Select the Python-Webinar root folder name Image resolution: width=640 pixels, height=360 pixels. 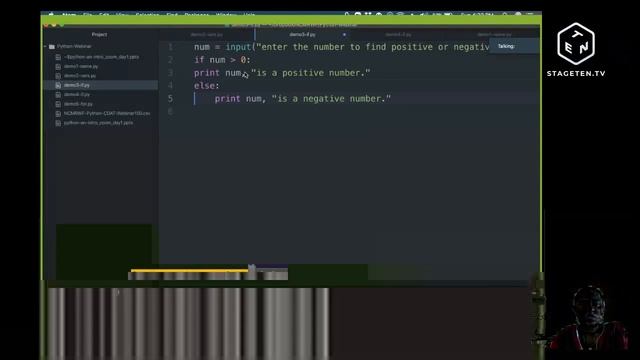[74, 47]
